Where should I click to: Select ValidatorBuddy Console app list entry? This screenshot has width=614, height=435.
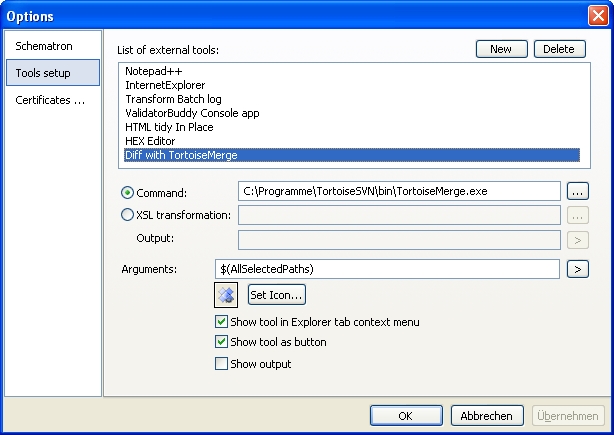(x=352, y=113)
